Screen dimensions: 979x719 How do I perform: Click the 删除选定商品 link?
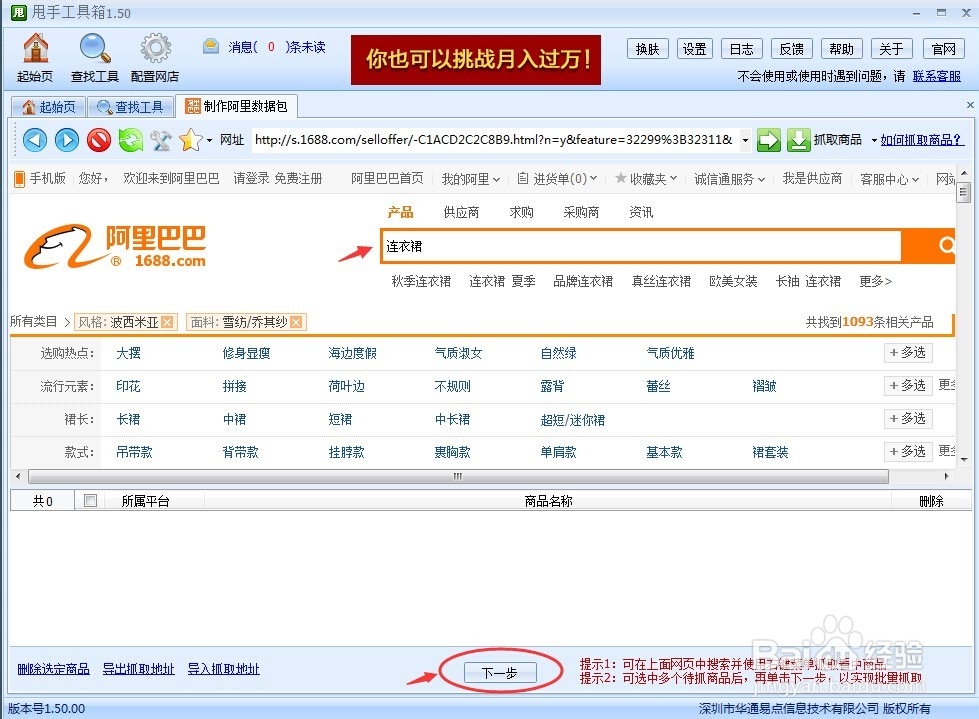[53, 669]
